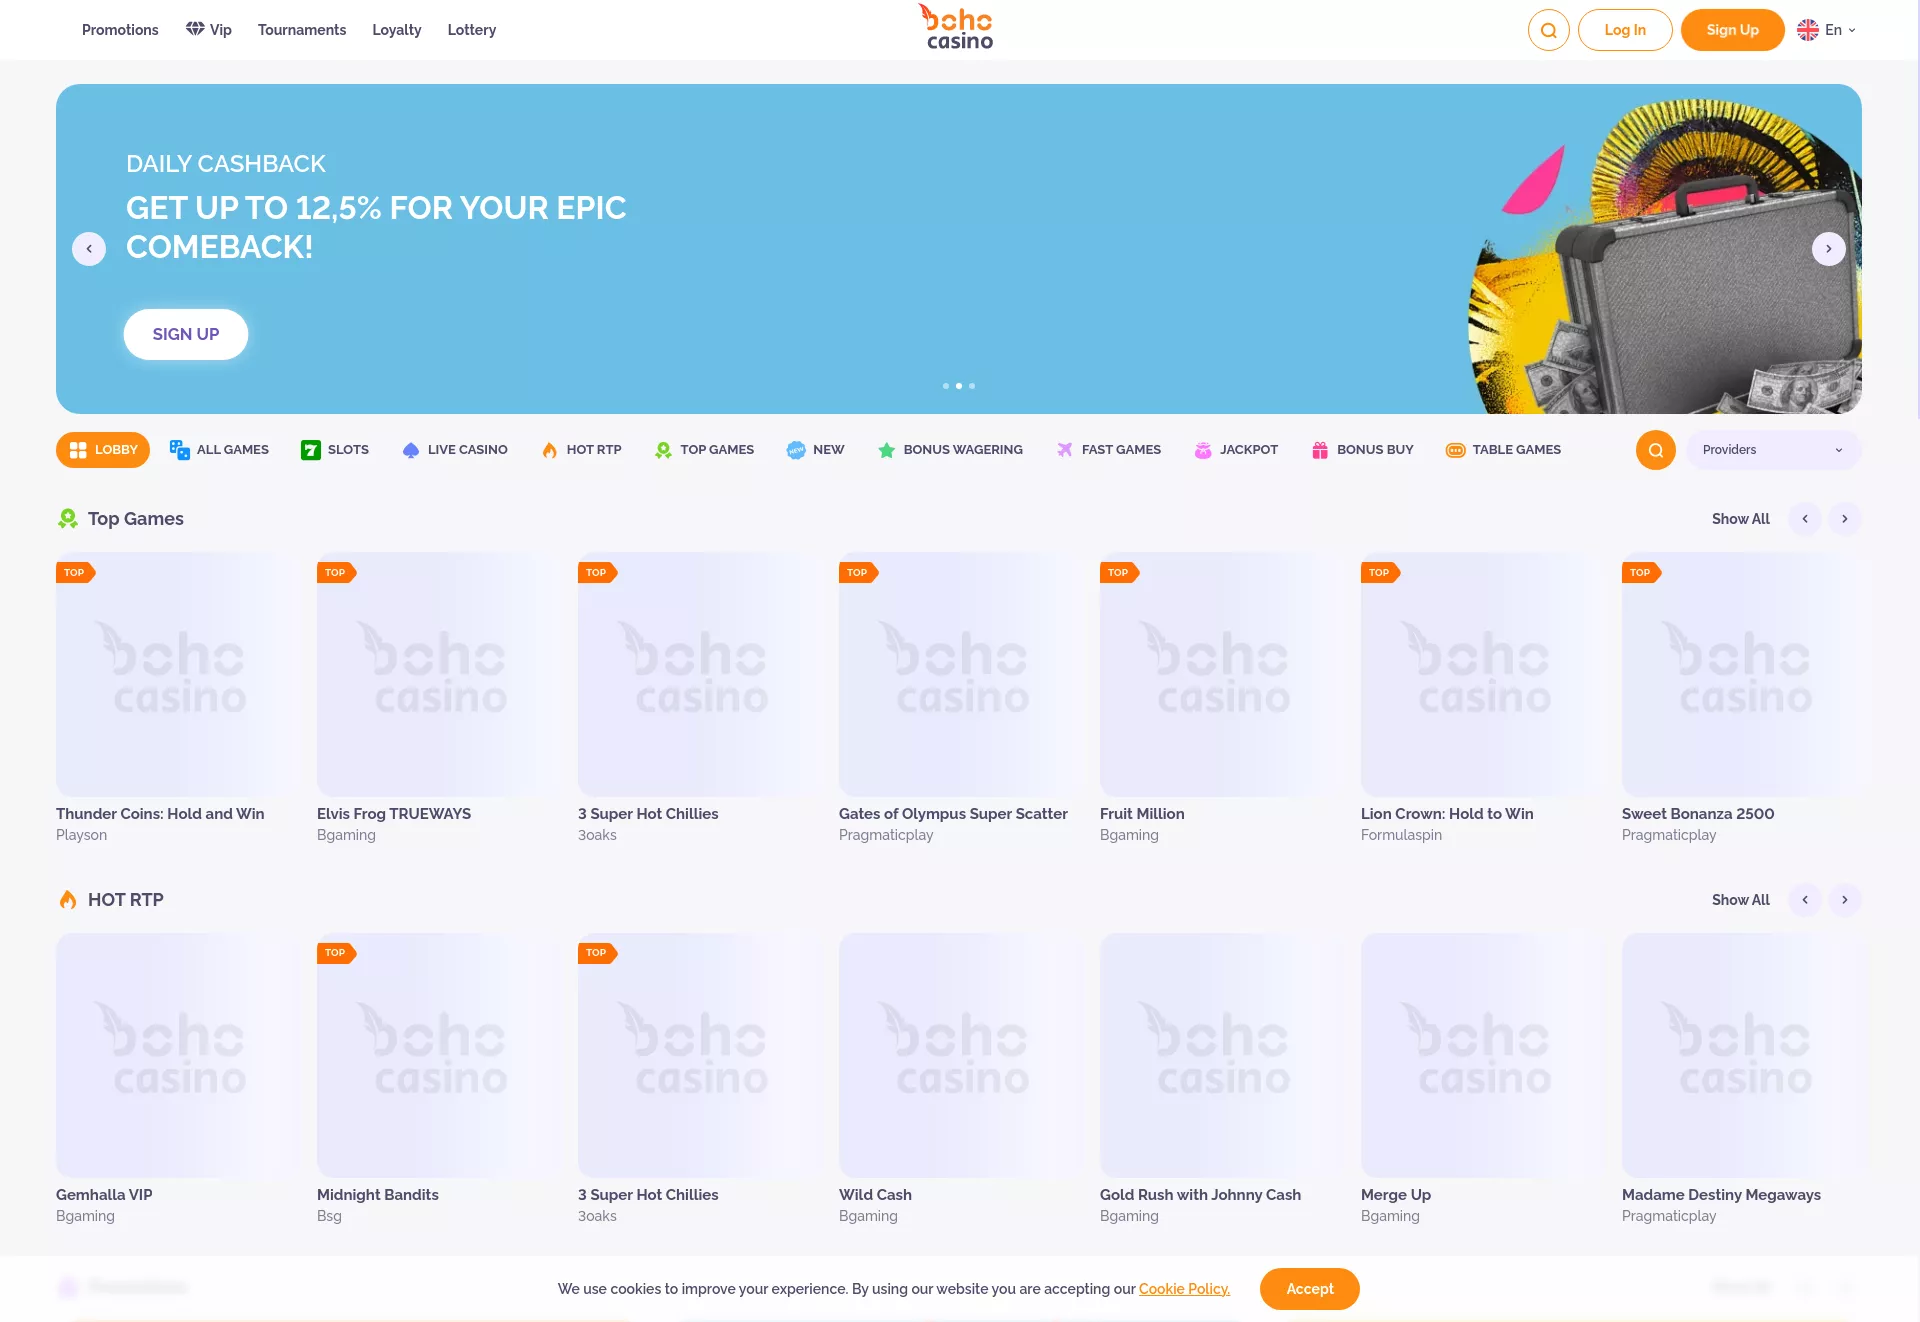Viewport: 1920px width, 1322px height.
Task: Show next HOT RTP items
Action: (1845, 900)
